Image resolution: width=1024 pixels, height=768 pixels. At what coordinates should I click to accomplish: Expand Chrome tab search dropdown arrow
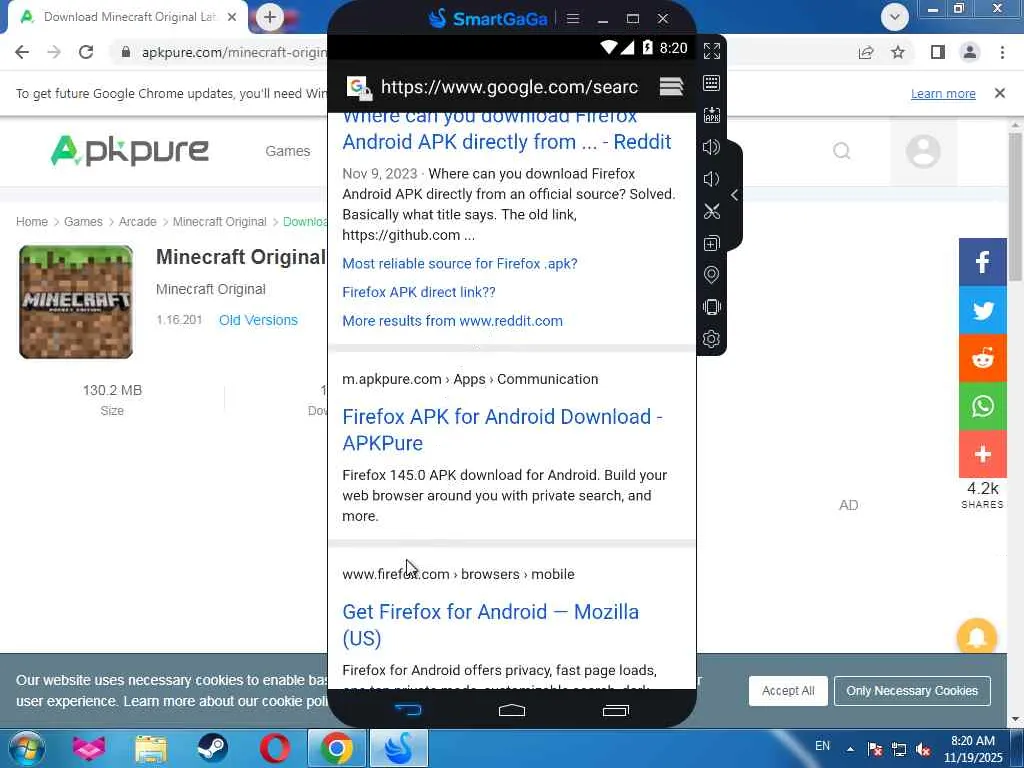pyautogui.click(x=895, y=17)
